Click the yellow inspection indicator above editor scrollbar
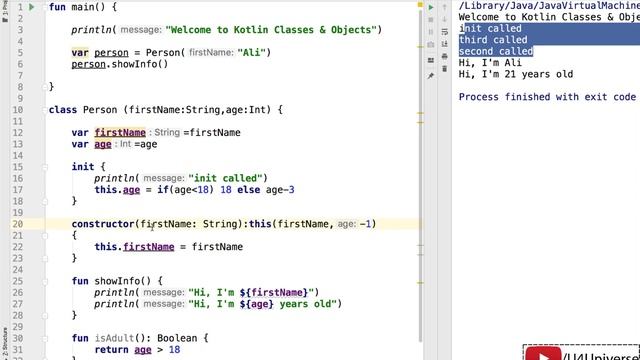The width and height of the screenshot is (640, 360). pyautogui.click(x=420, y=4)
